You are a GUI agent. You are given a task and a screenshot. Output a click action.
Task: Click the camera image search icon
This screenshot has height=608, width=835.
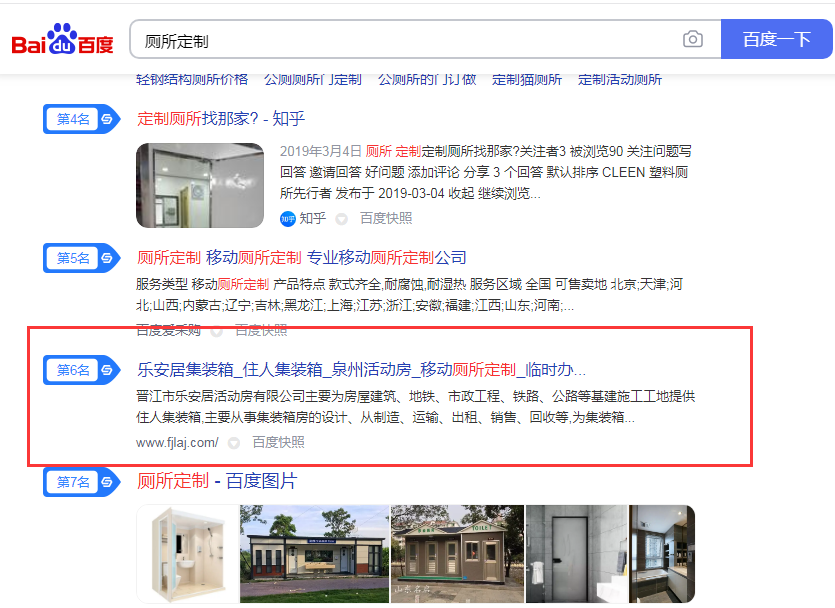692,40
